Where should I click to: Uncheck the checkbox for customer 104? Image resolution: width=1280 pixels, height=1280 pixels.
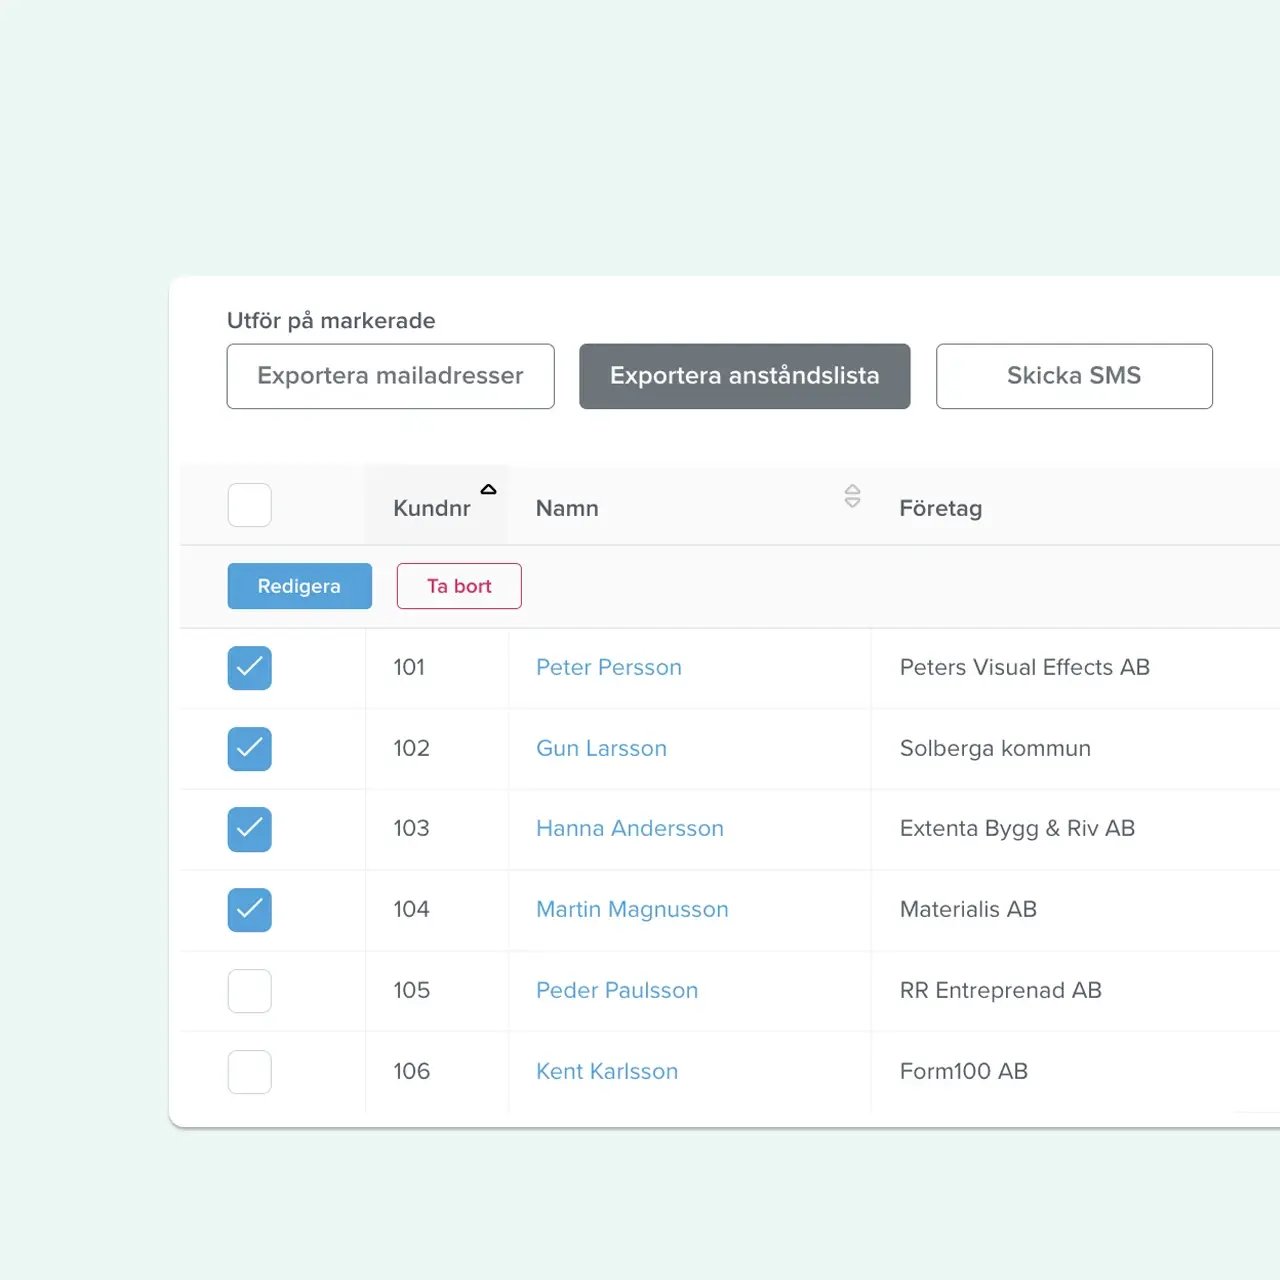249,910
